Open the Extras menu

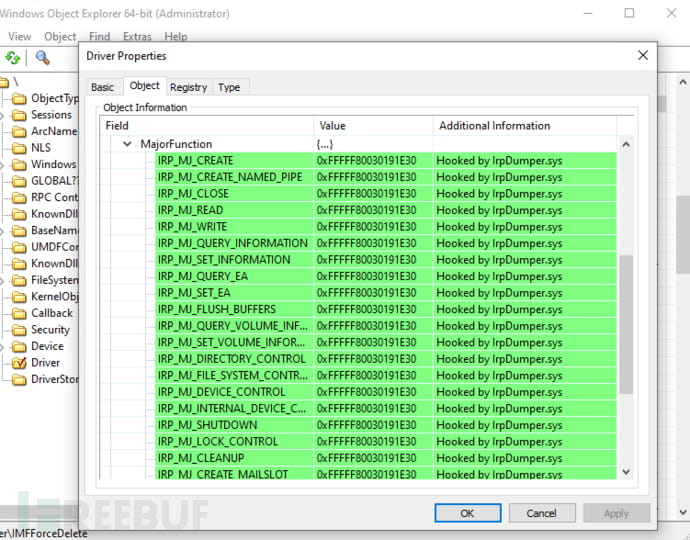137,37
